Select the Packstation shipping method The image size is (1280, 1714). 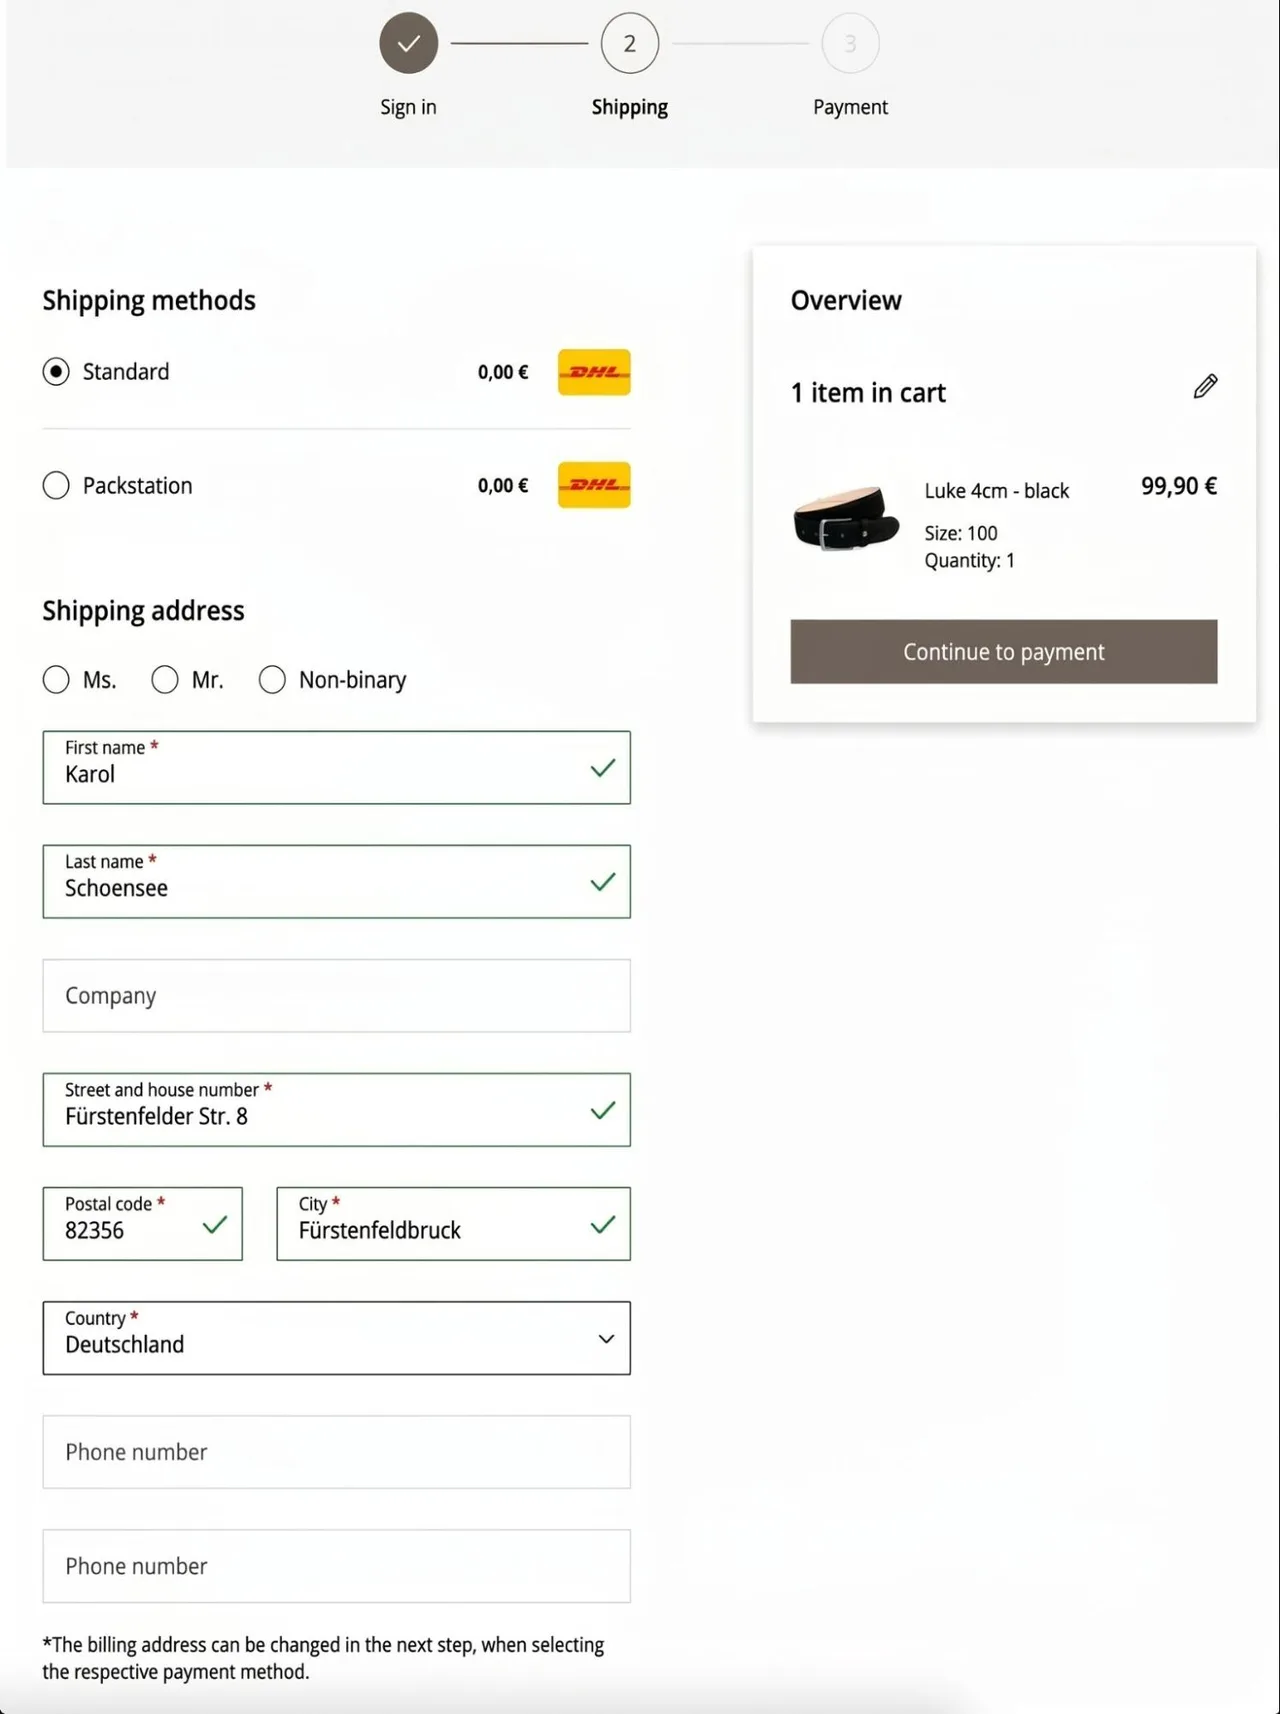click(56, 486)
